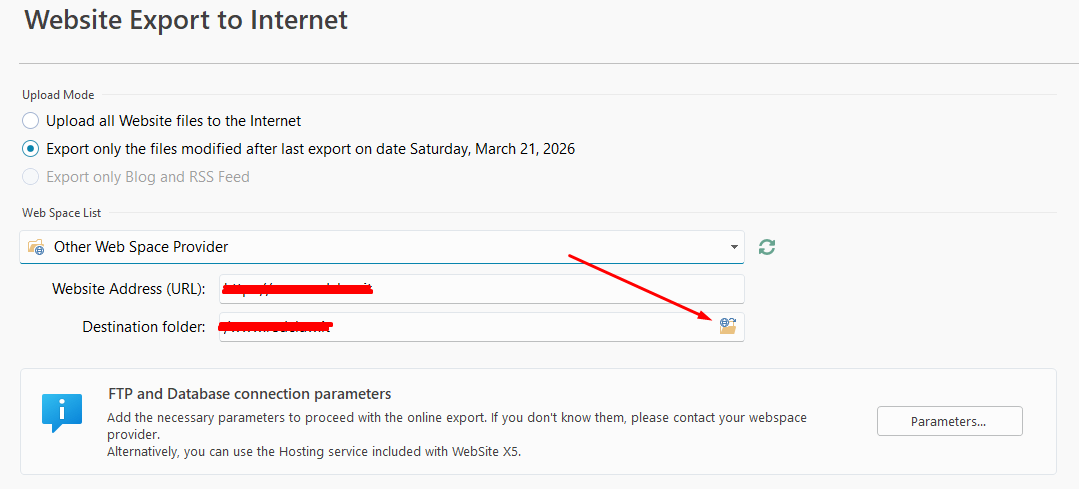Click the refresh web space list icon

click(x=767, y=246)
